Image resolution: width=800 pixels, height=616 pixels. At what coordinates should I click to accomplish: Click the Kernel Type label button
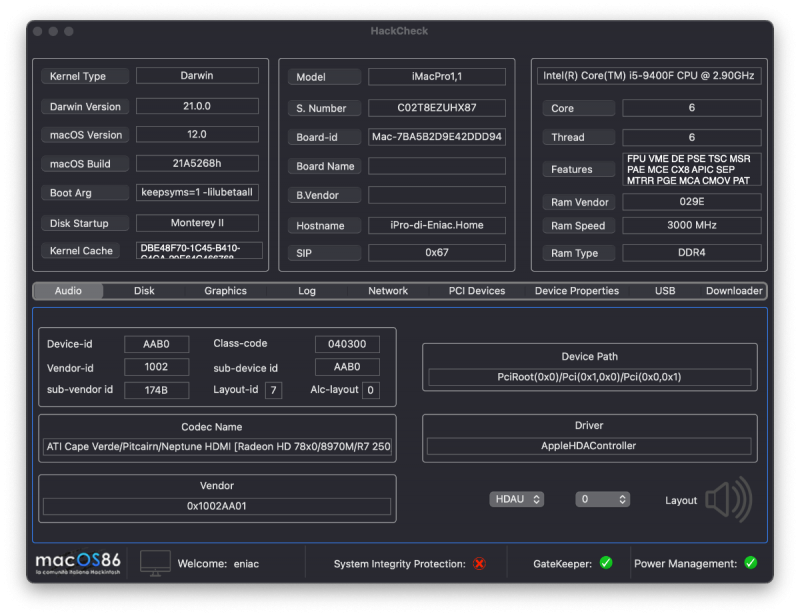point(86,76)
